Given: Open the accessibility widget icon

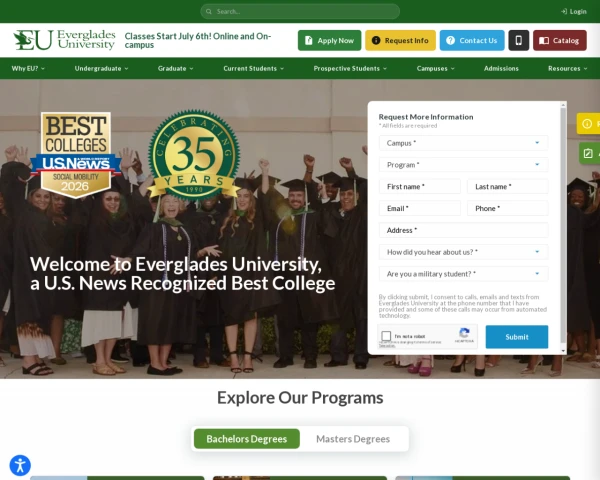Looking at the screenshot, I should click(20, 465).
